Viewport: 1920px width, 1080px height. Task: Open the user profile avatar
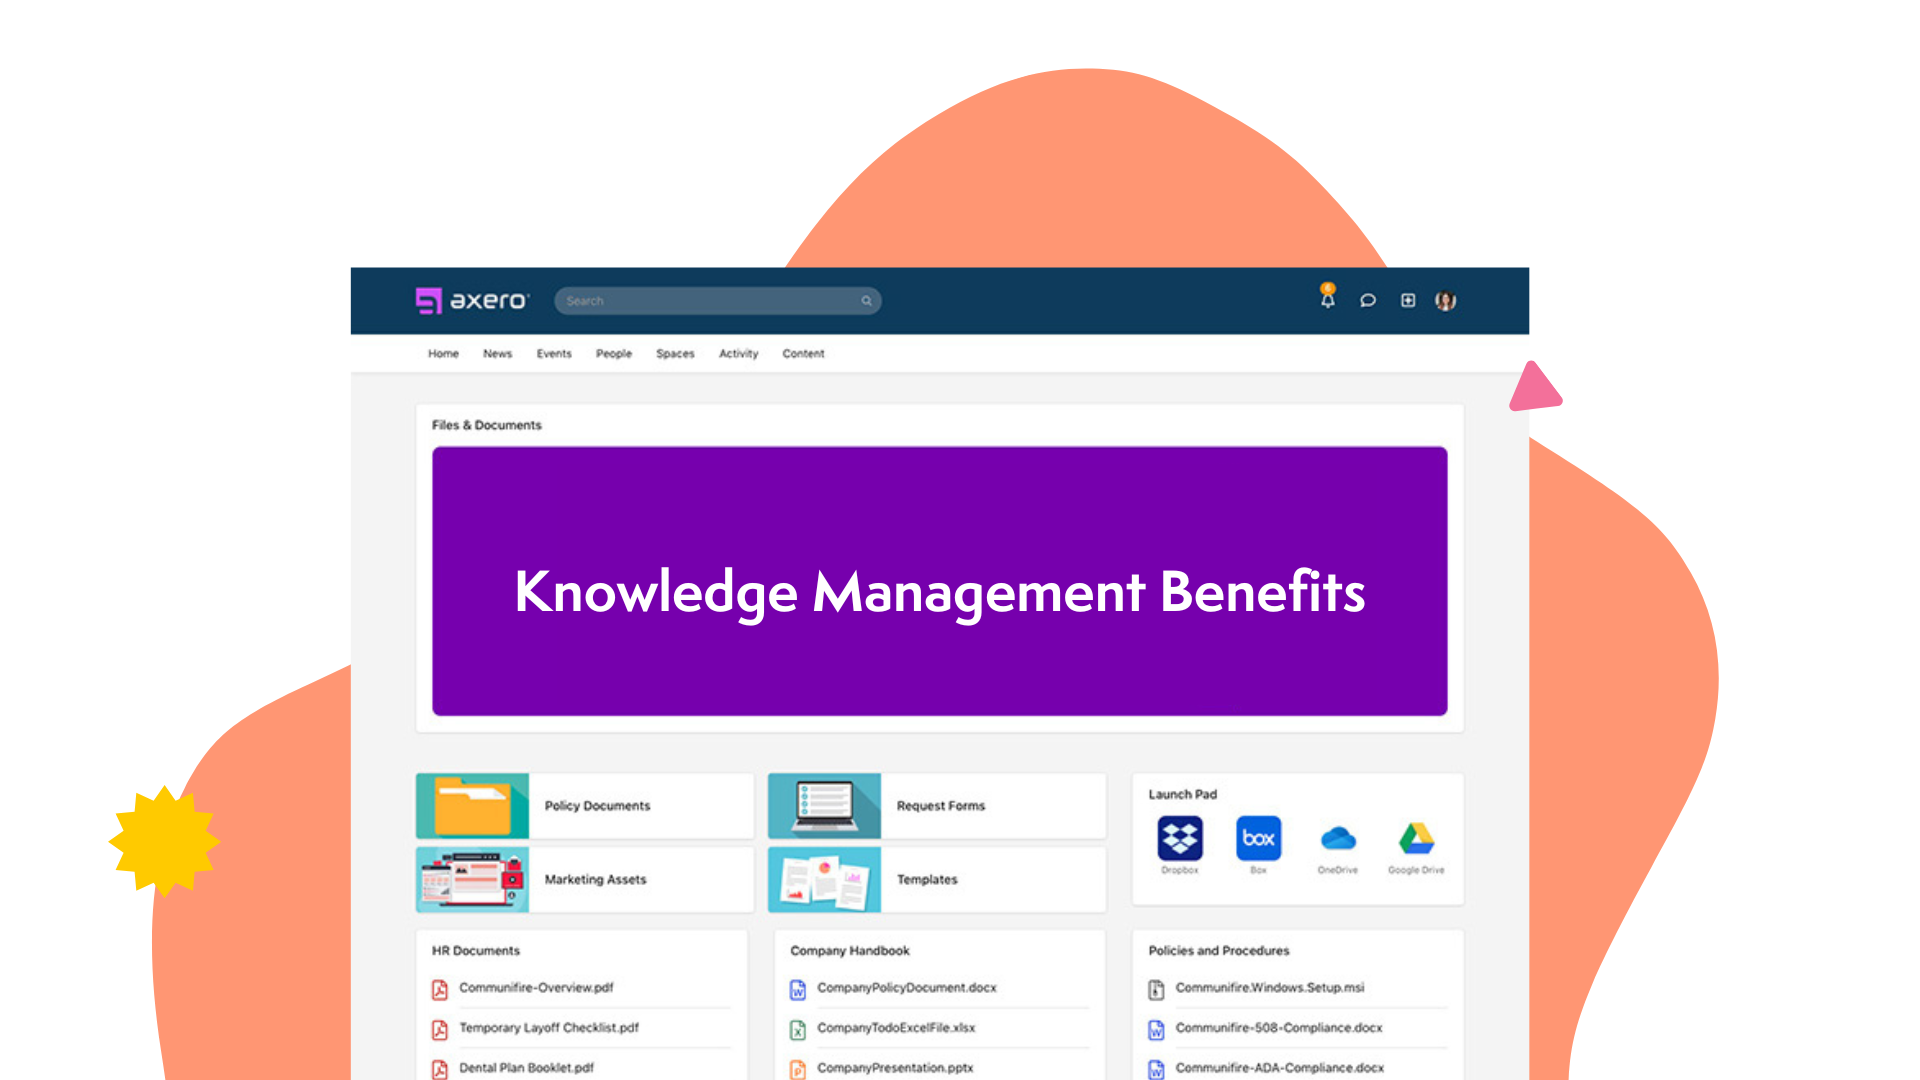(x=1445, y=300)
